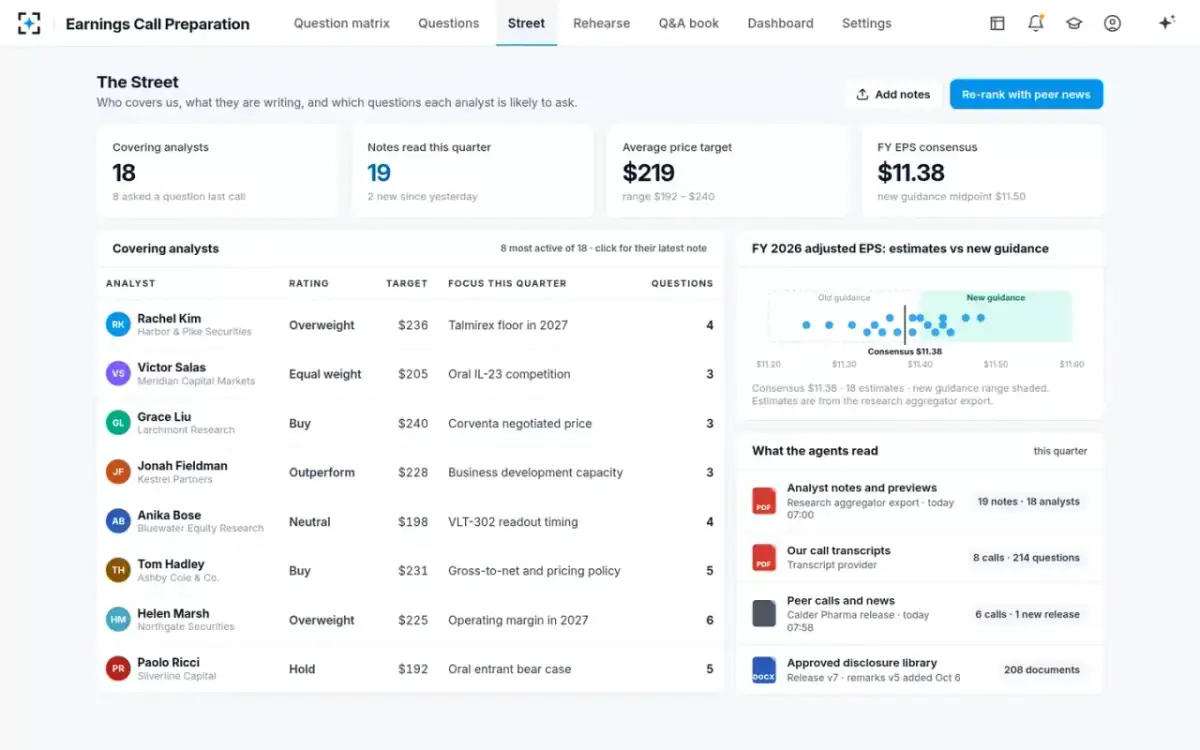Image resolution: width=1200 pixels, height=750 pixels.
Task: Click Paolo Ricci's PR avatar
Action: (x=118, y=669)
